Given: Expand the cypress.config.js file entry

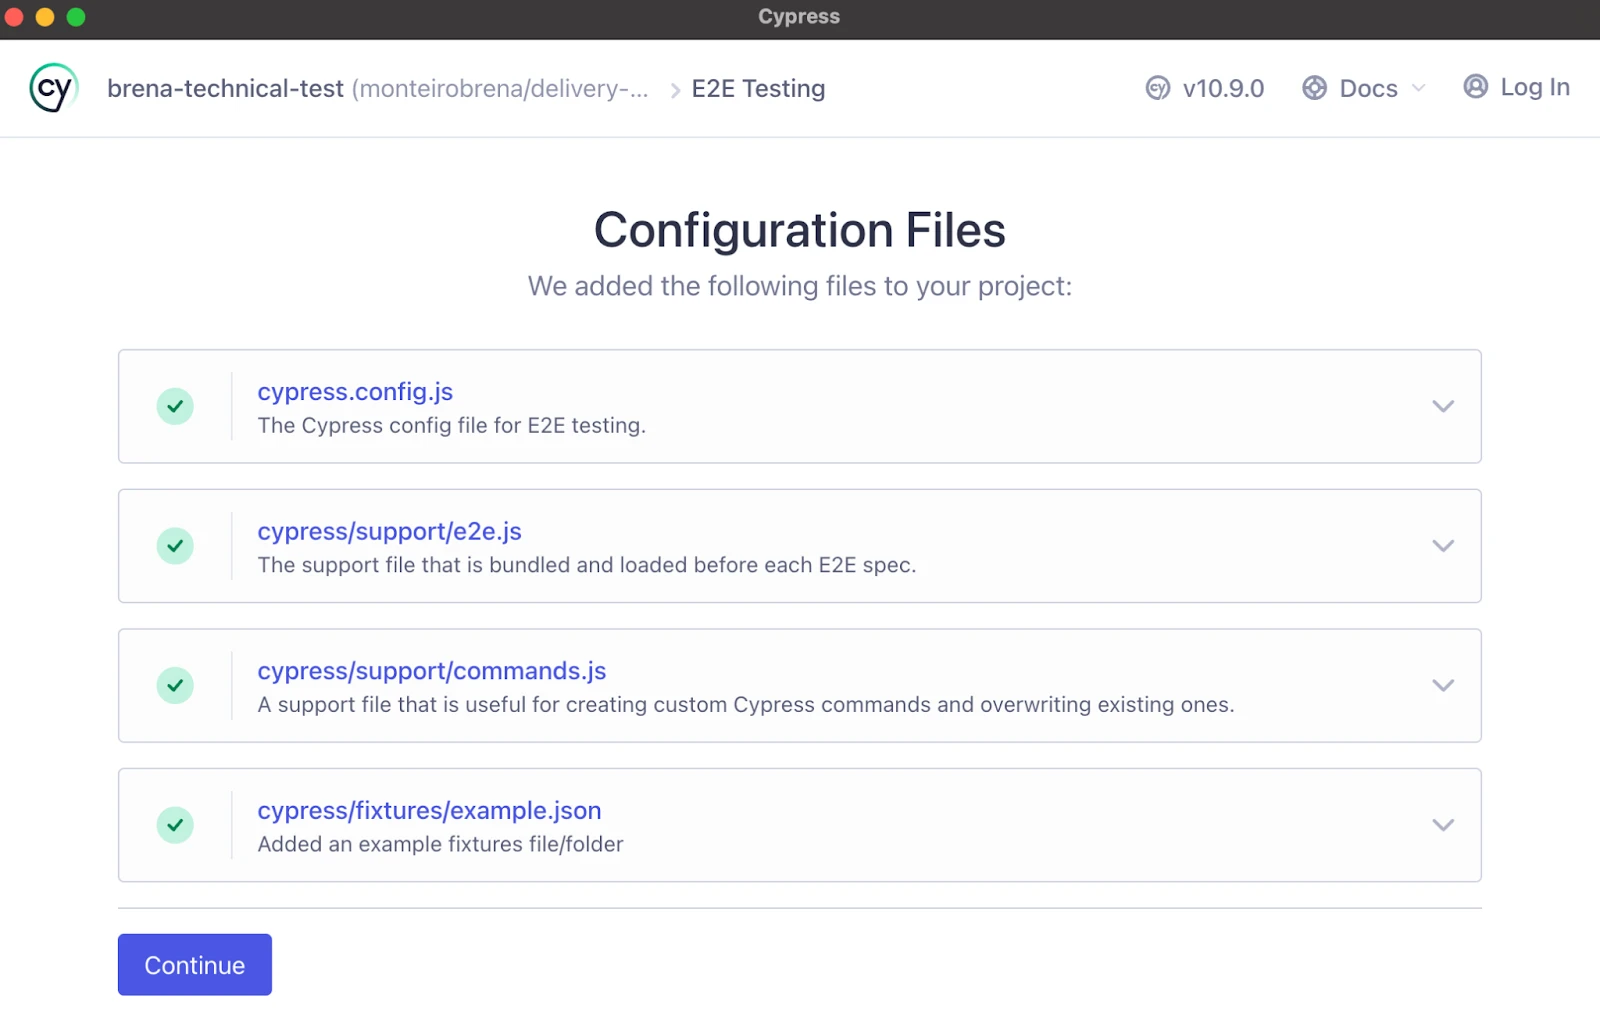Looking at the screenshot, I should [1442, 406].
